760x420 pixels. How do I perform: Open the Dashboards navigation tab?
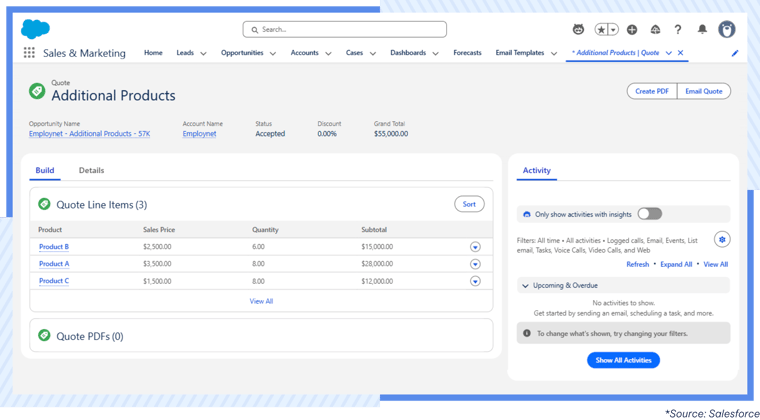[408, 53]
